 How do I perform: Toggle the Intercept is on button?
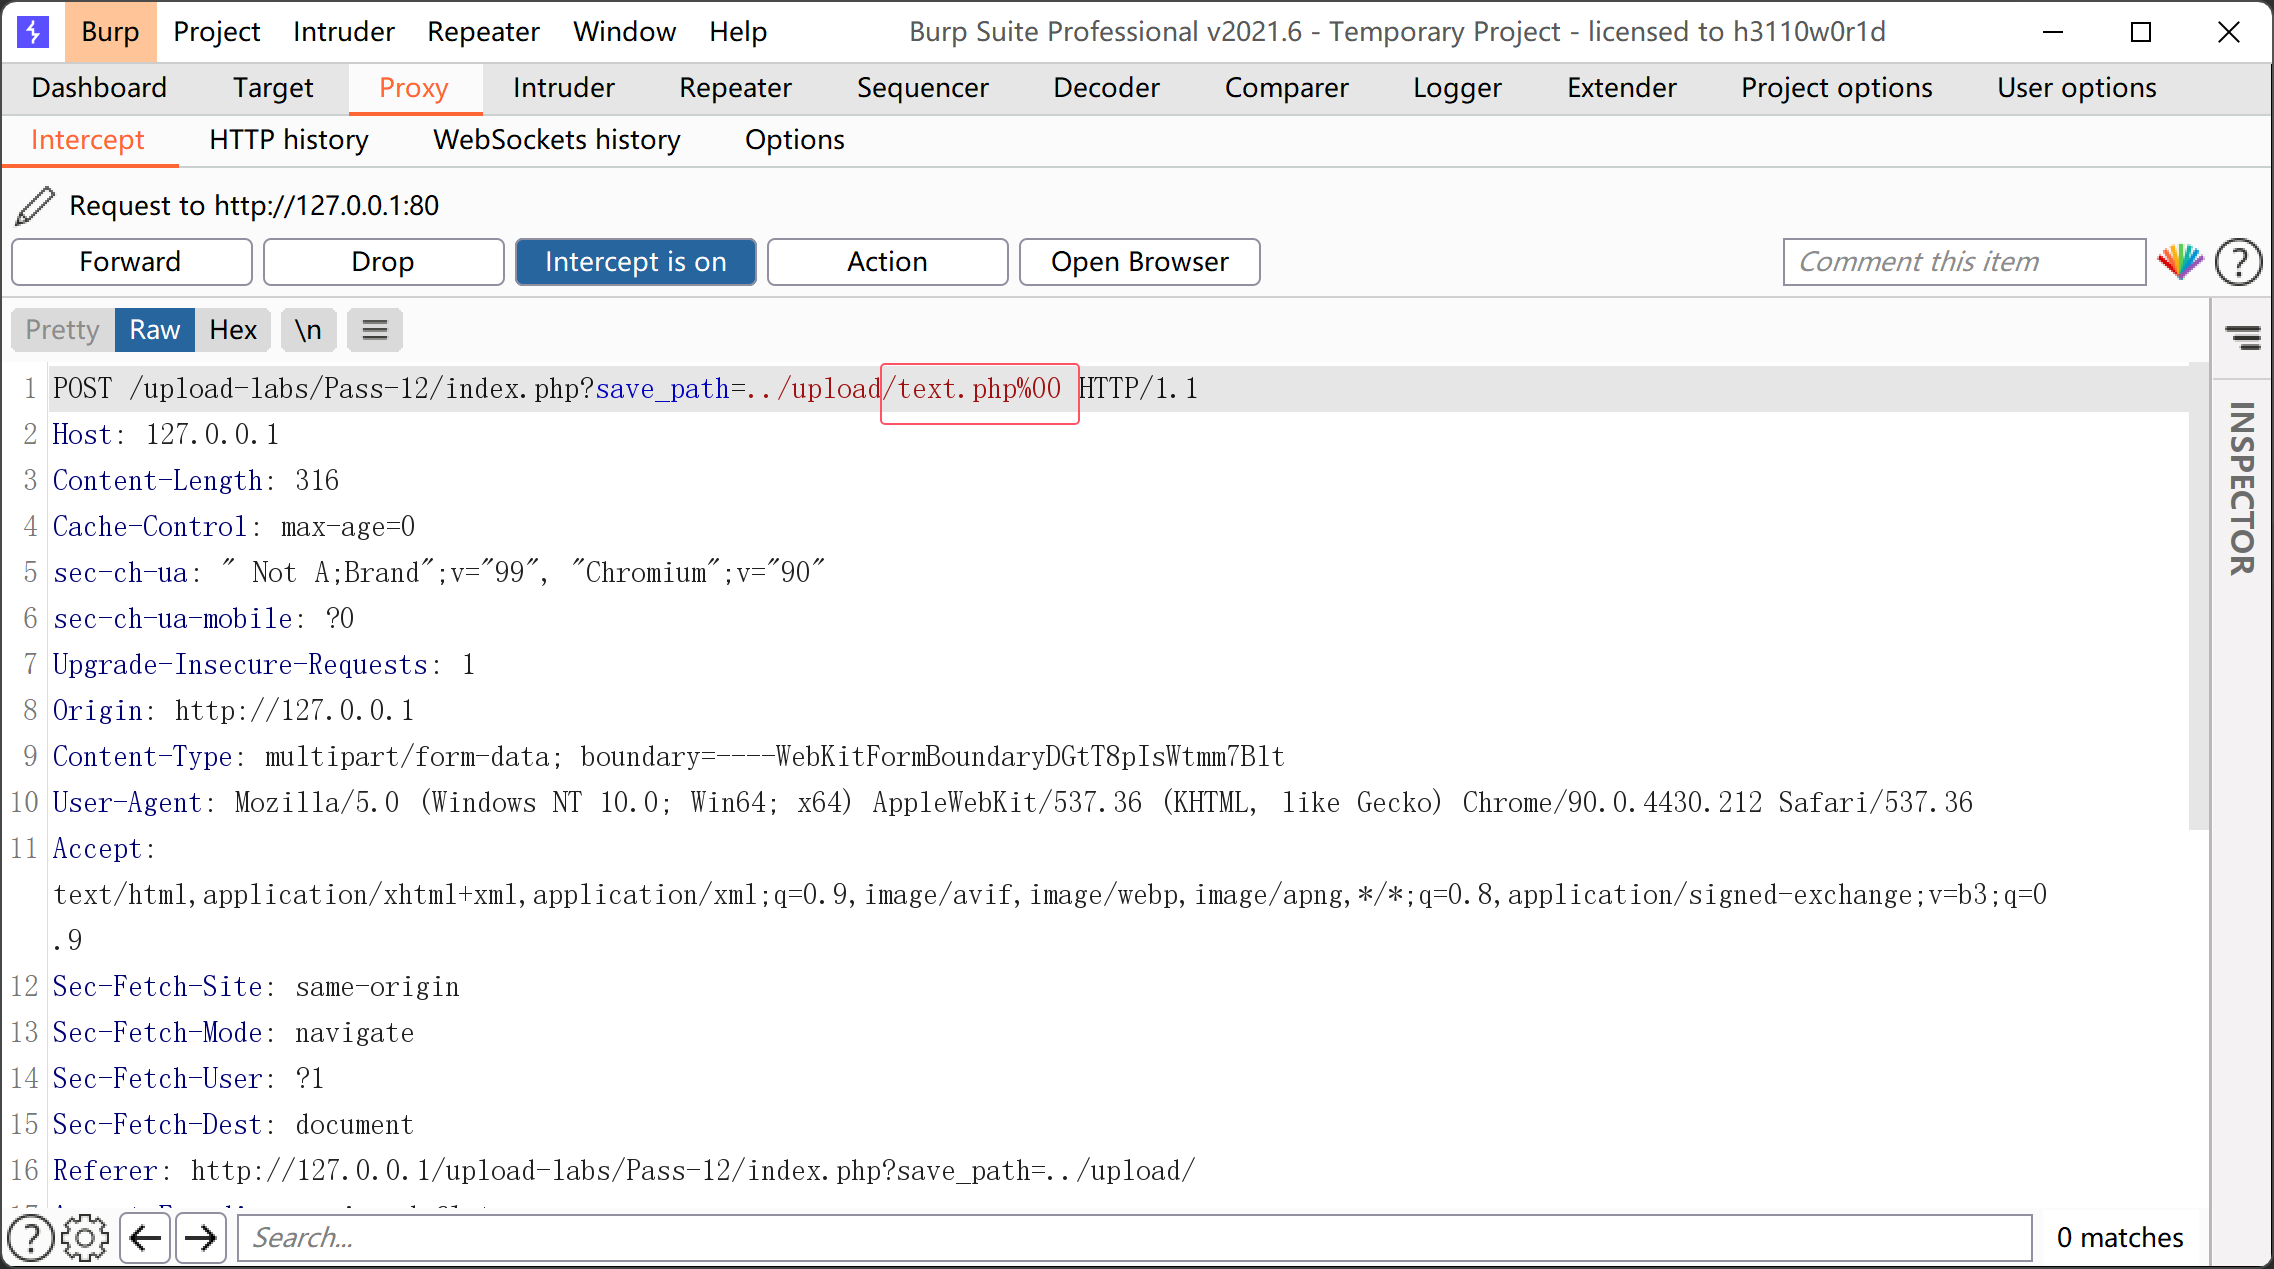point(636,262)
